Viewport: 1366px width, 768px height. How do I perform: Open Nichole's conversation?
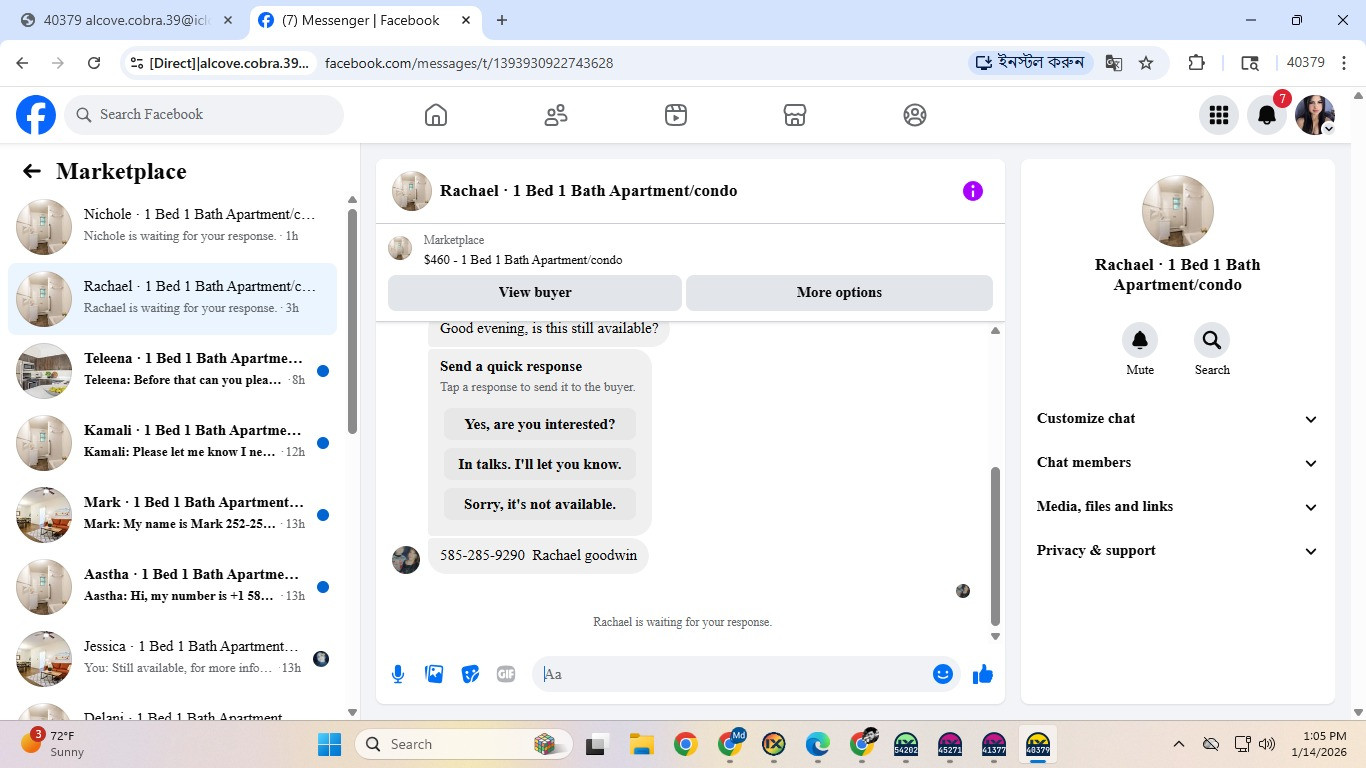tap(172, 226)
